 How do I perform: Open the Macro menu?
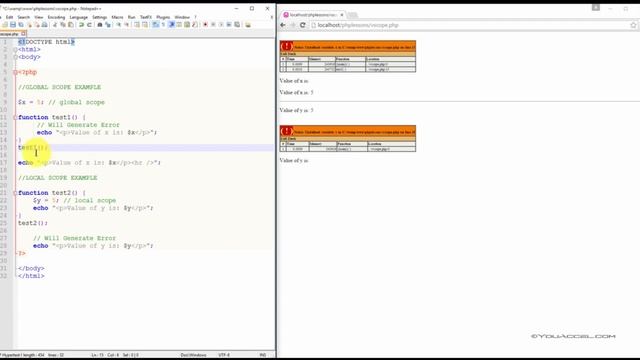(117, 17)
